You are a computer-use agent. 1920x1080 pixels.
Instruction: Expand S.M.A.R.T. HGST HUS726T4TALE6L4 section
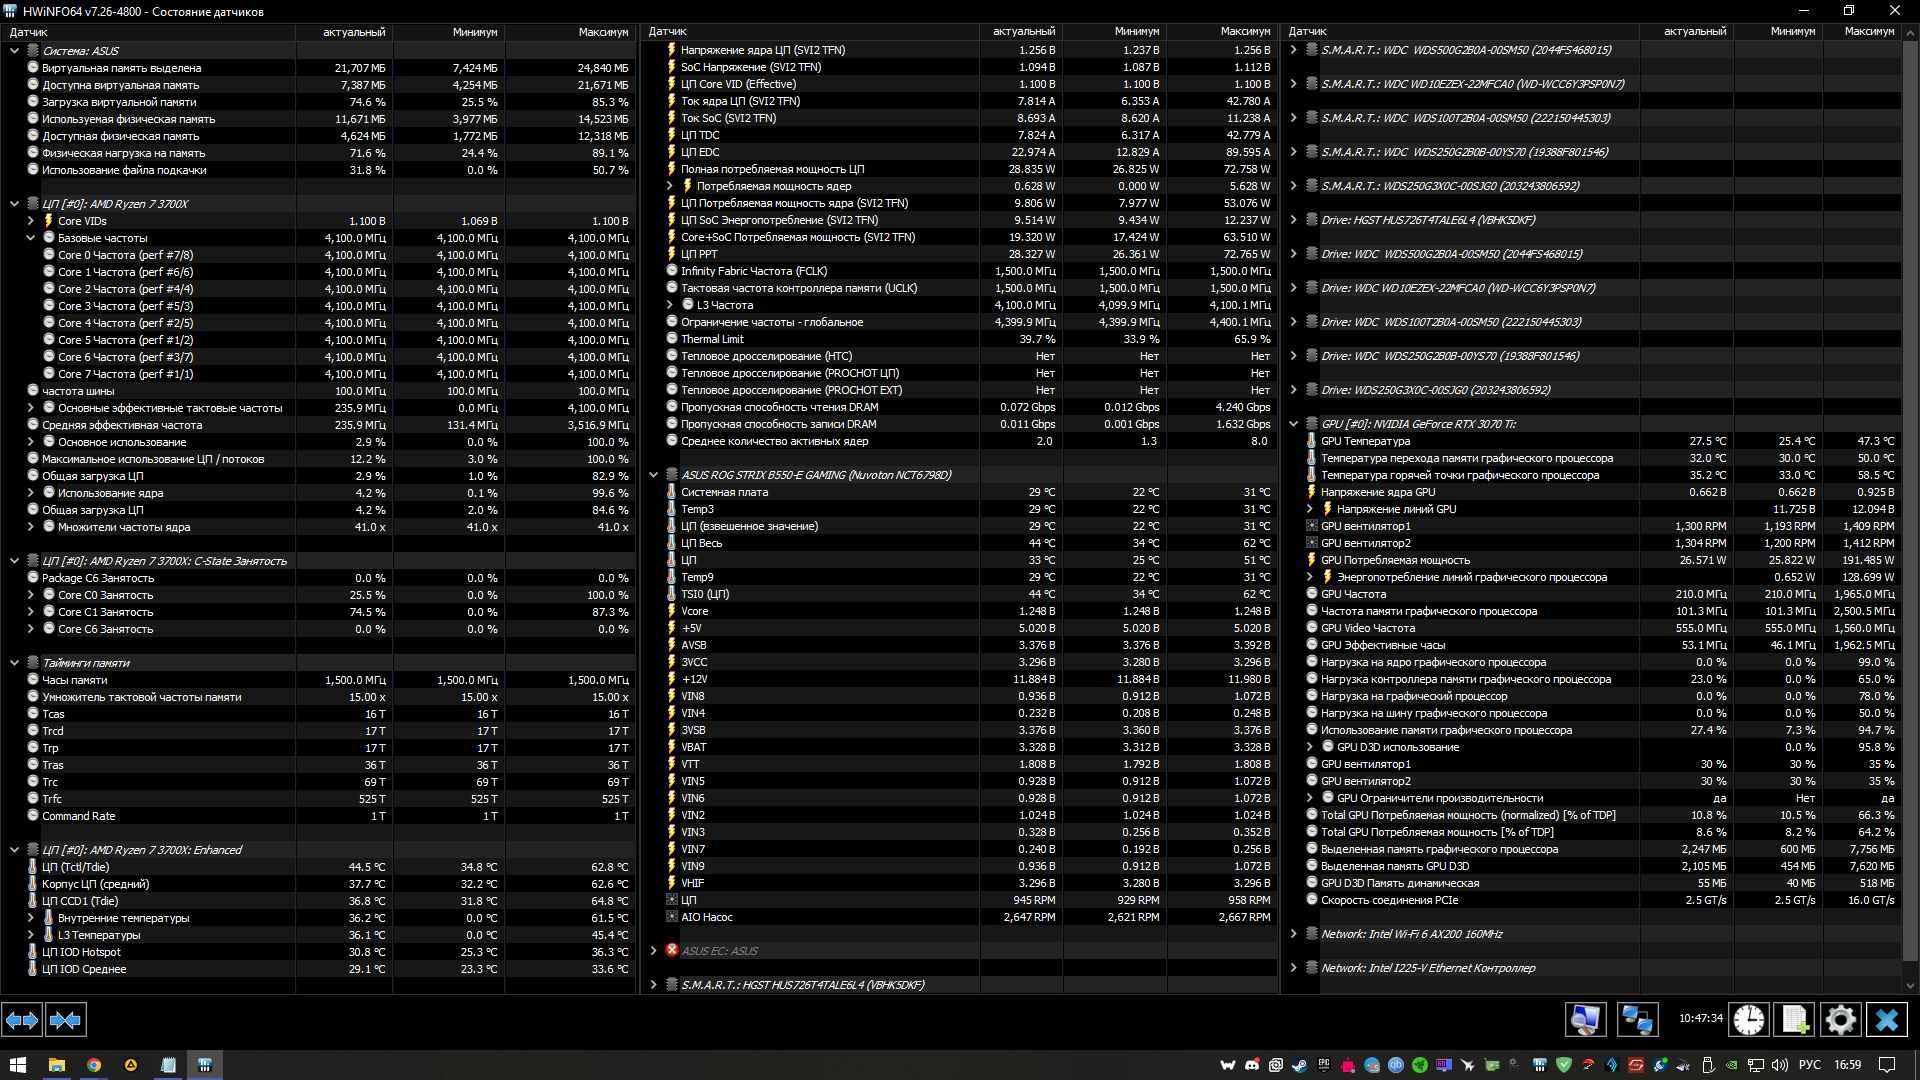tap(653, 985)
